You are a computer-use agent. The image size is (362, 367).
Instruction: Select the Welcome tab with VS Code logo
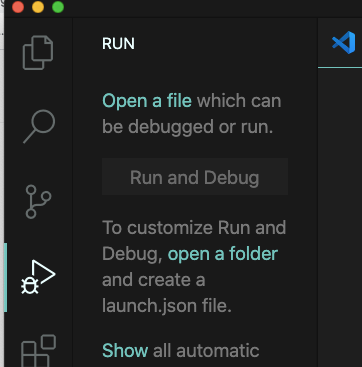(343, 43)
